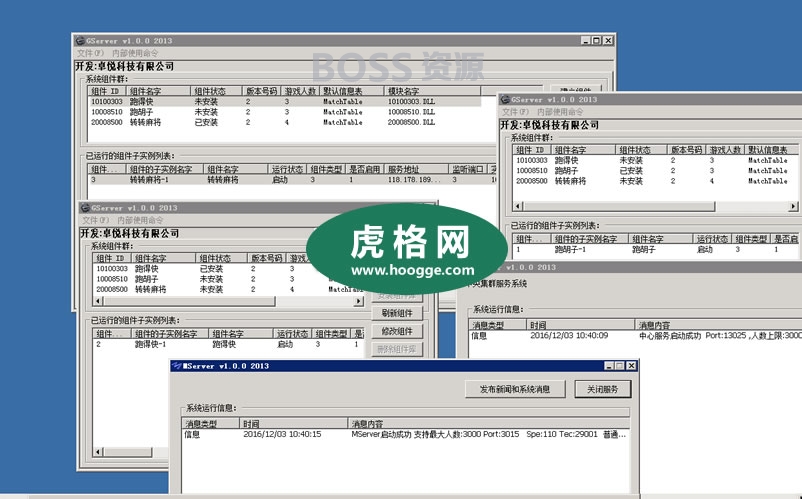Open 内部使用命令 menu in right GServer window

(x=560, y=111)
